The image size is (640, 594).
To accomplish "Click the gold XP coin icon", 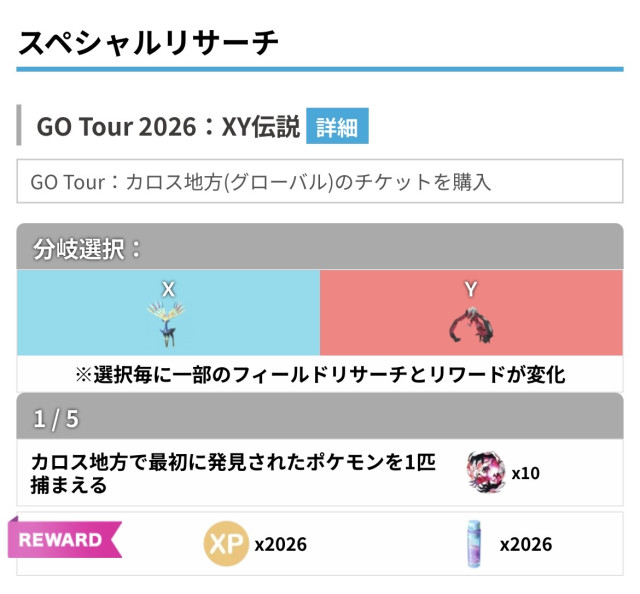I will 226,544.
